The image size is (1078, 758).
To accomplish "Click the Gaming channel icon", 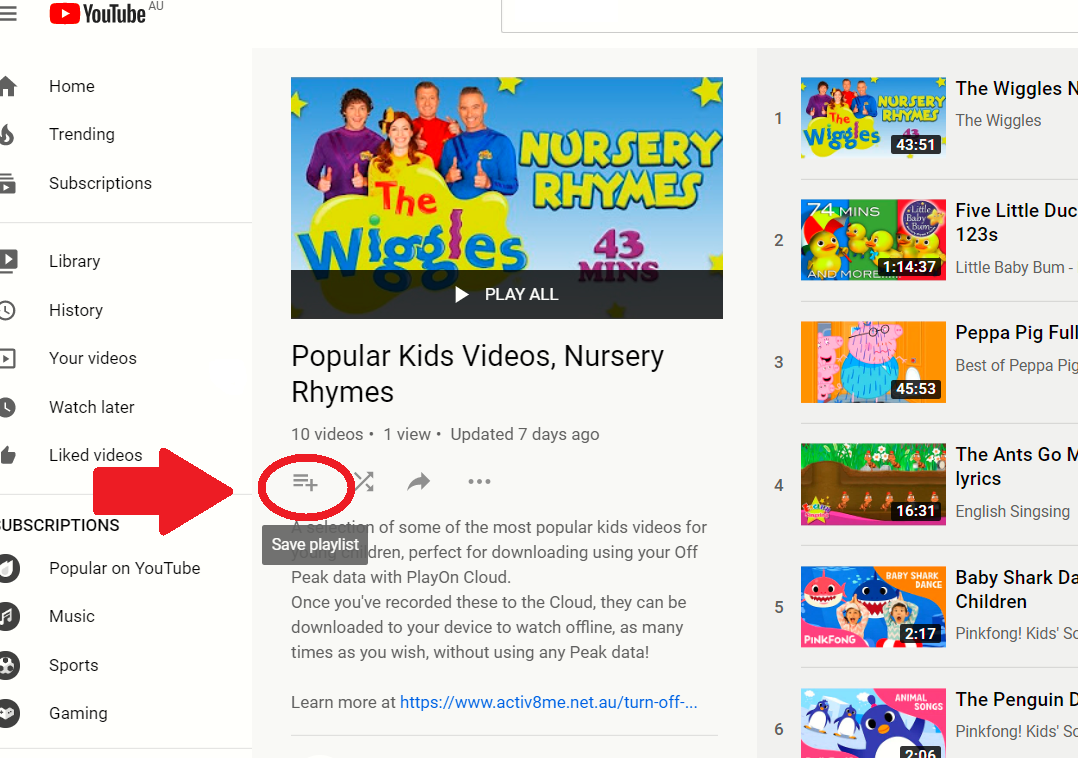I will [9, 713].
